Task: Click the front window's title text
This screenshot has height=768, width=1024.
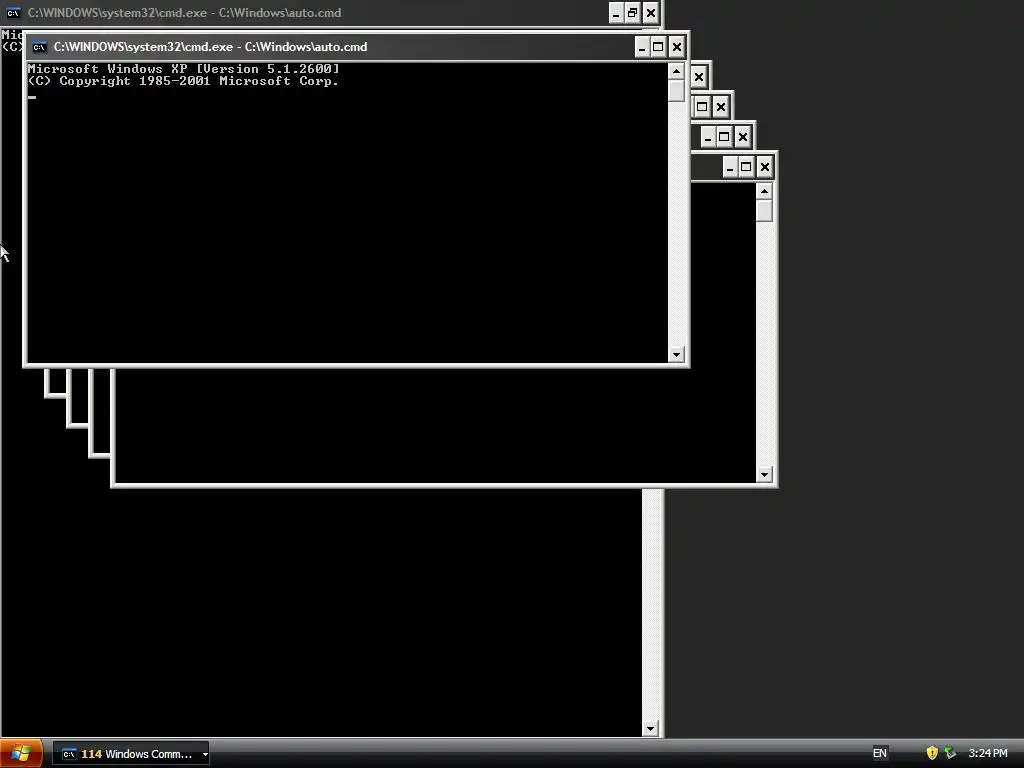Action: [x=210, y=47]
